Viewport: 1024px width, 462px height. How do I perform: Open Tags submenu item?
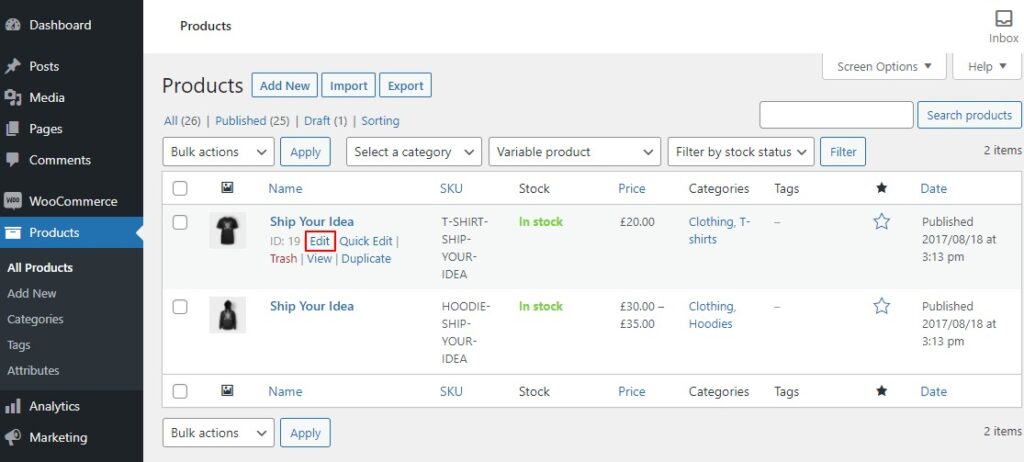(19, 345)
